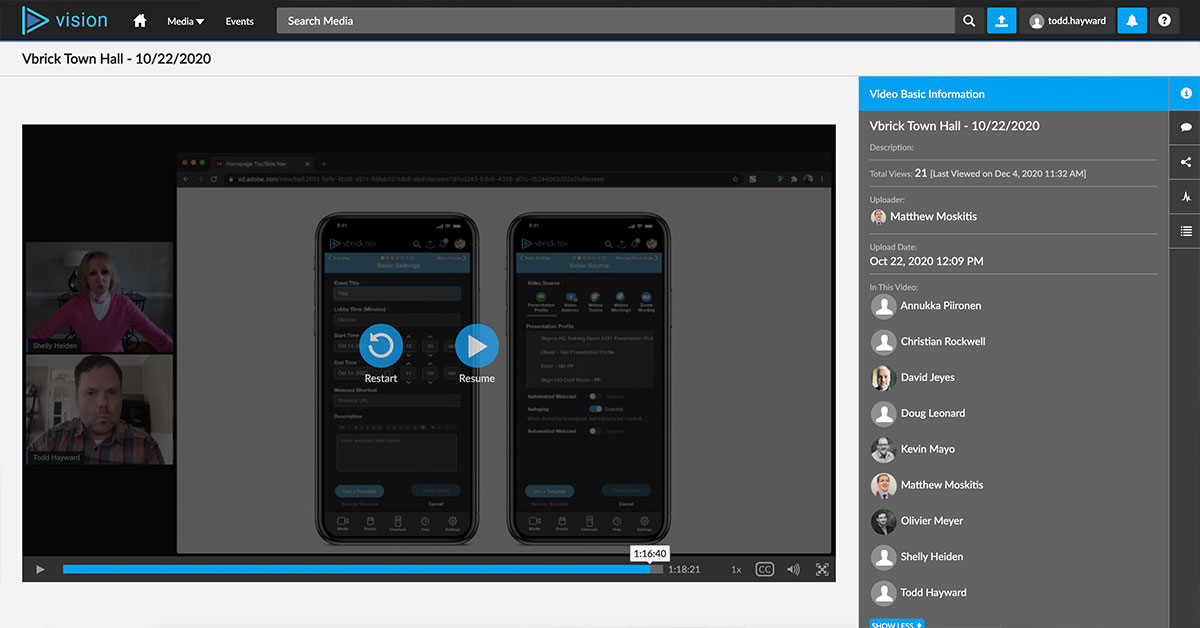
Task: Click the Oct 22, 2020 12:09 PM upload date
Action: pos(927,261)
